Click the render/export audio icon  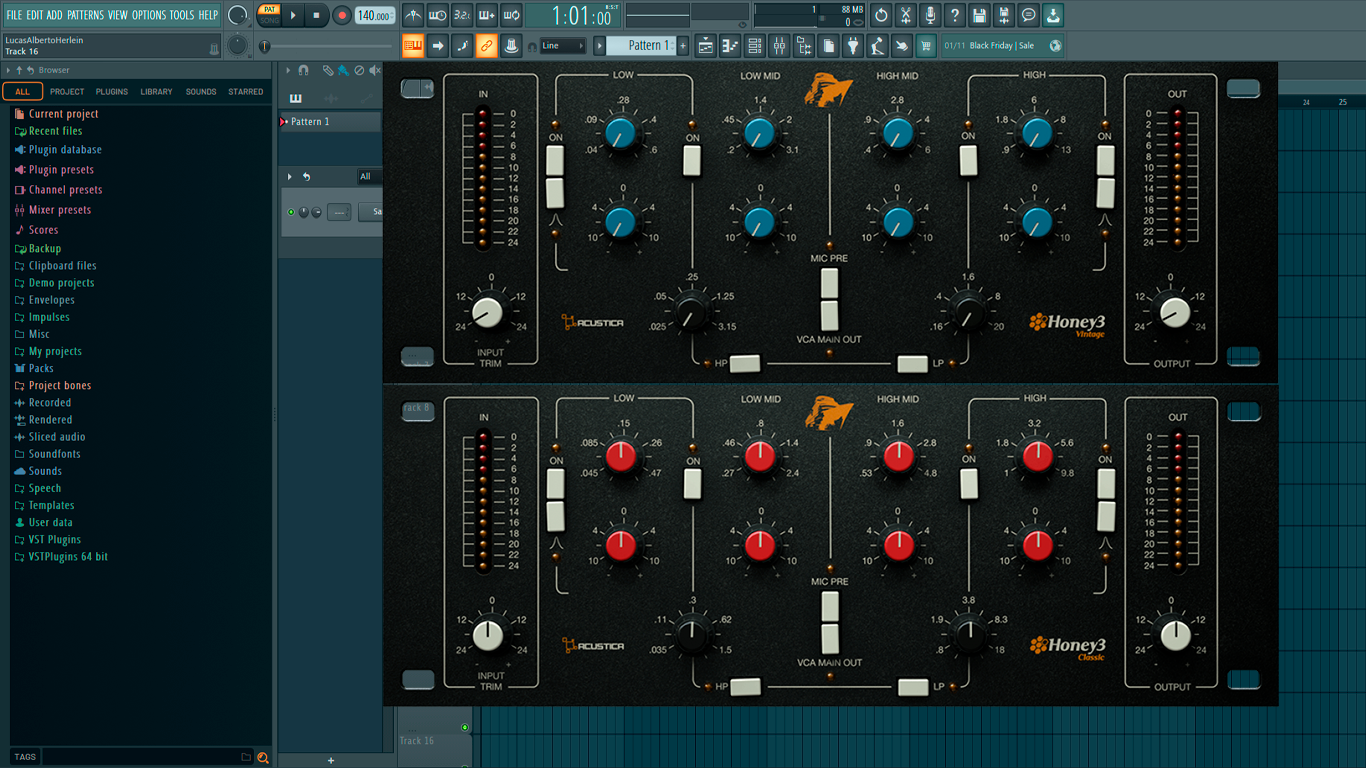1004,15
